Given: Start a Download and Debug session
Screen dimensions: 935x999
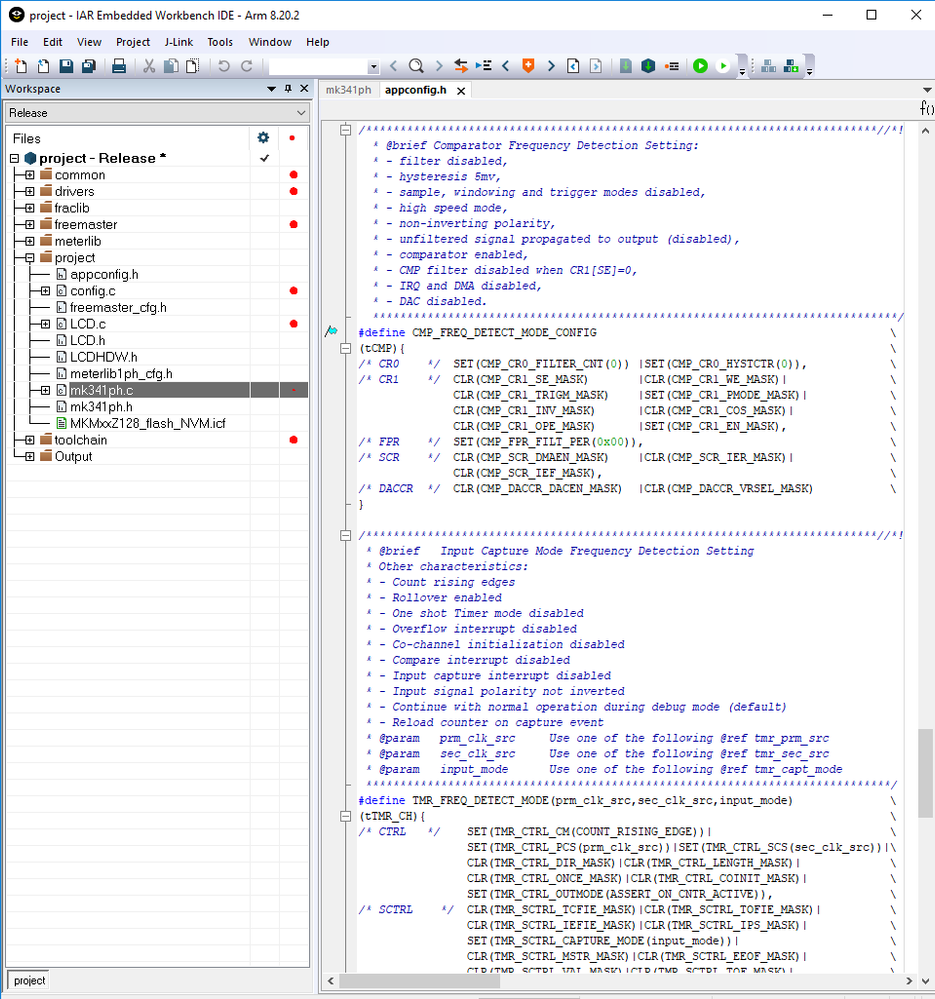Looking at the screenshot, I should [700, 66].
